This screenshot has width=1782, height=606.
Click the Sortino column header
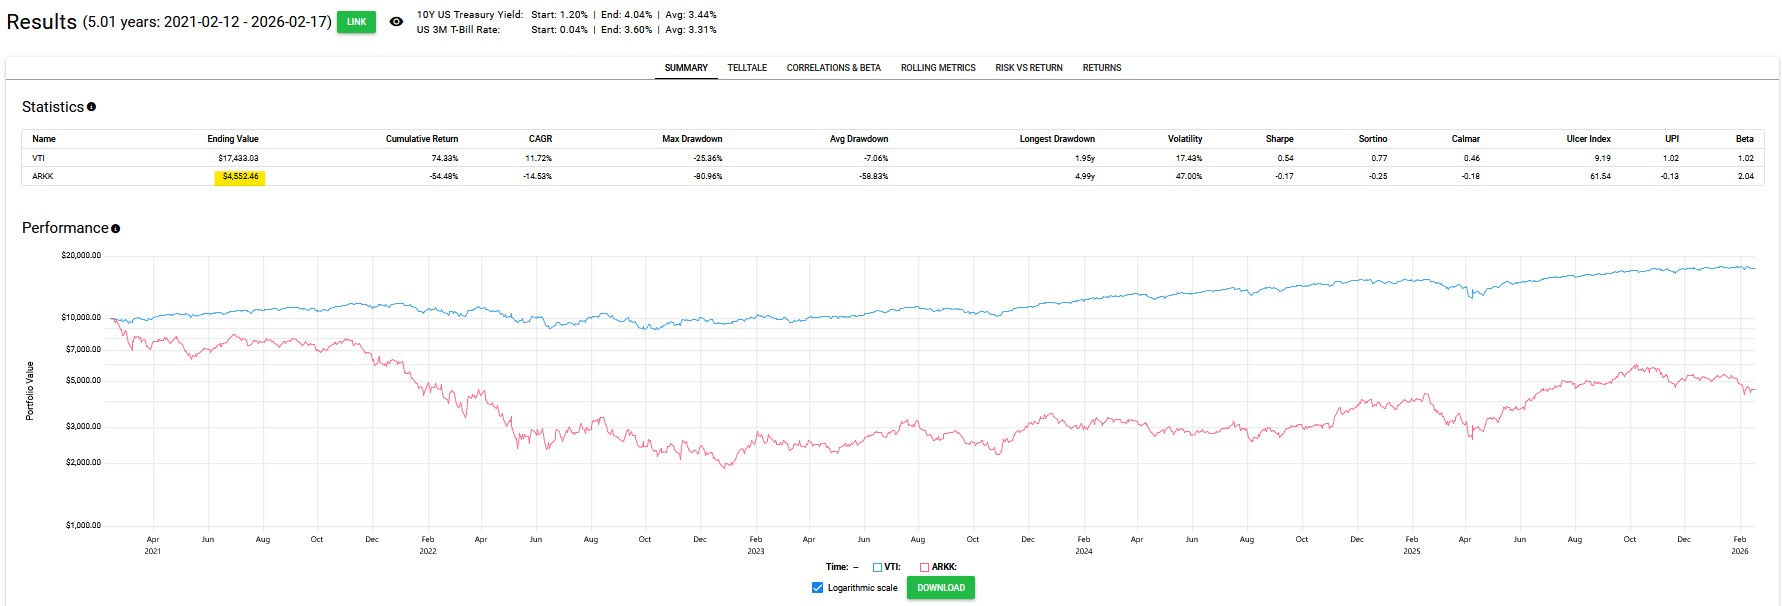tap(1373, 139)
